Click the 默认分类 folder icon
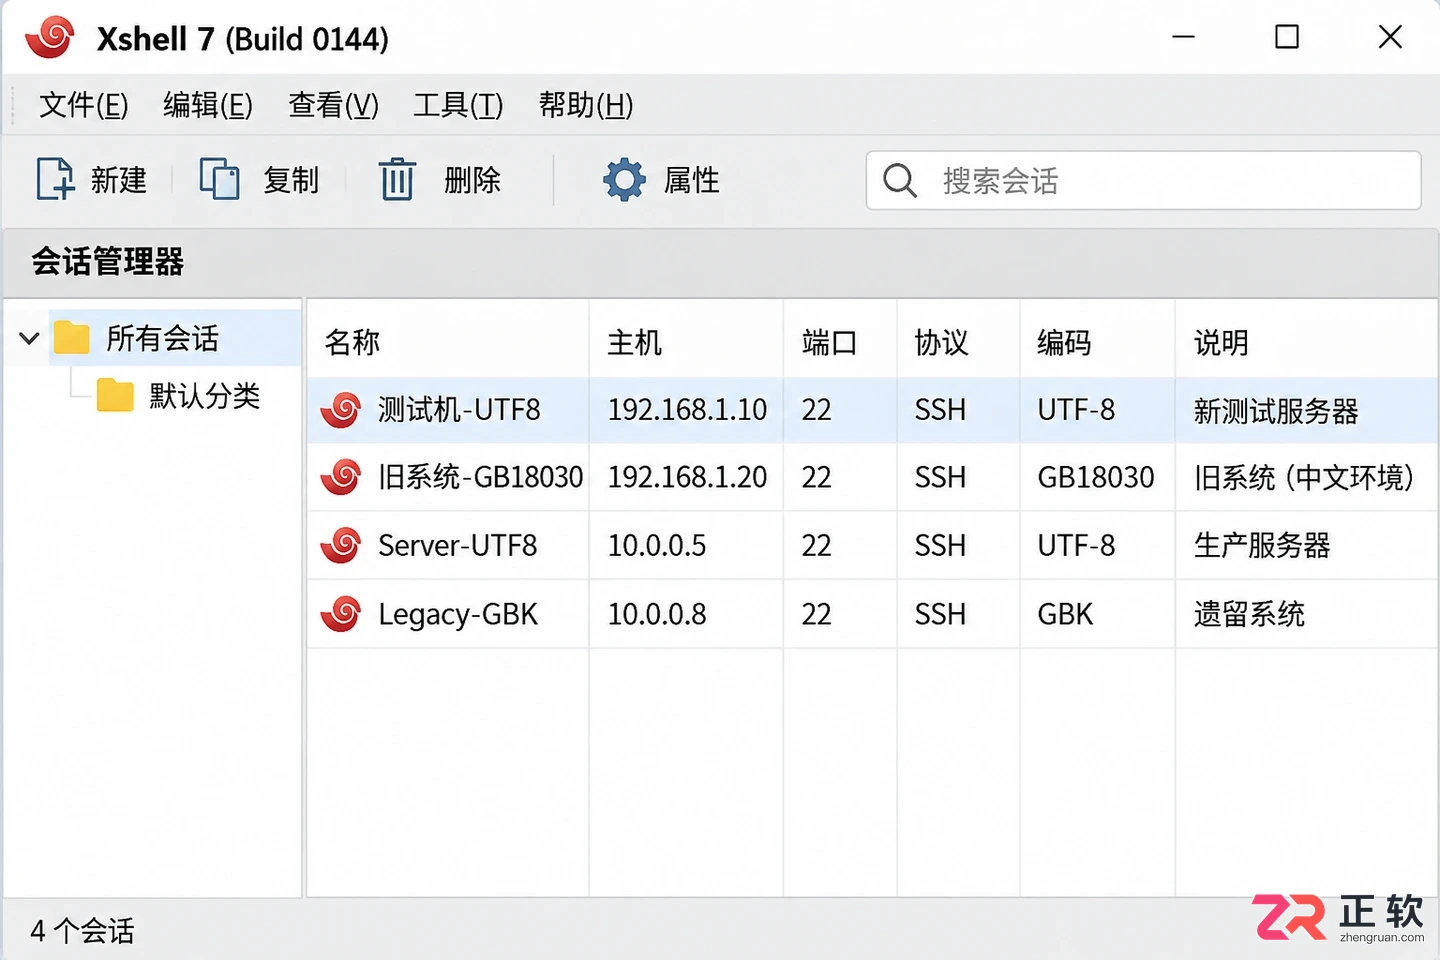 click(115, 395)
